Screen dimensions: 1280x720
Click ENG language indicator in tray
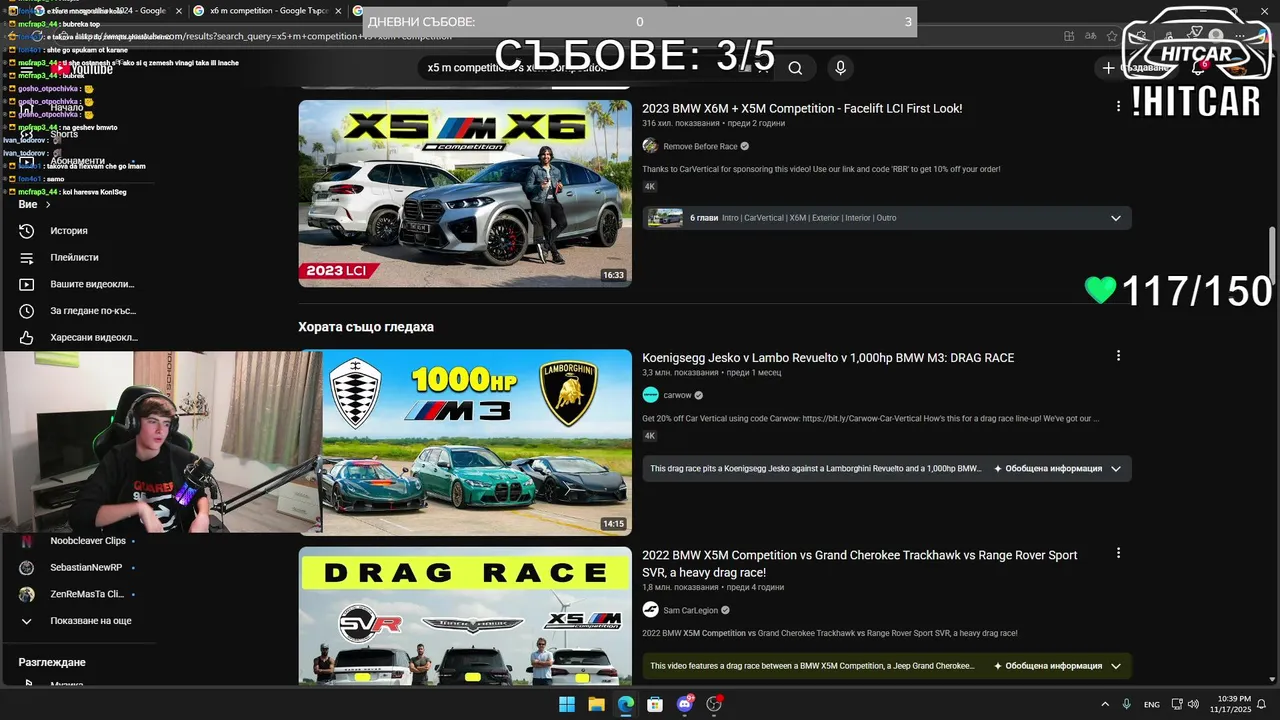pos(1152,704)
